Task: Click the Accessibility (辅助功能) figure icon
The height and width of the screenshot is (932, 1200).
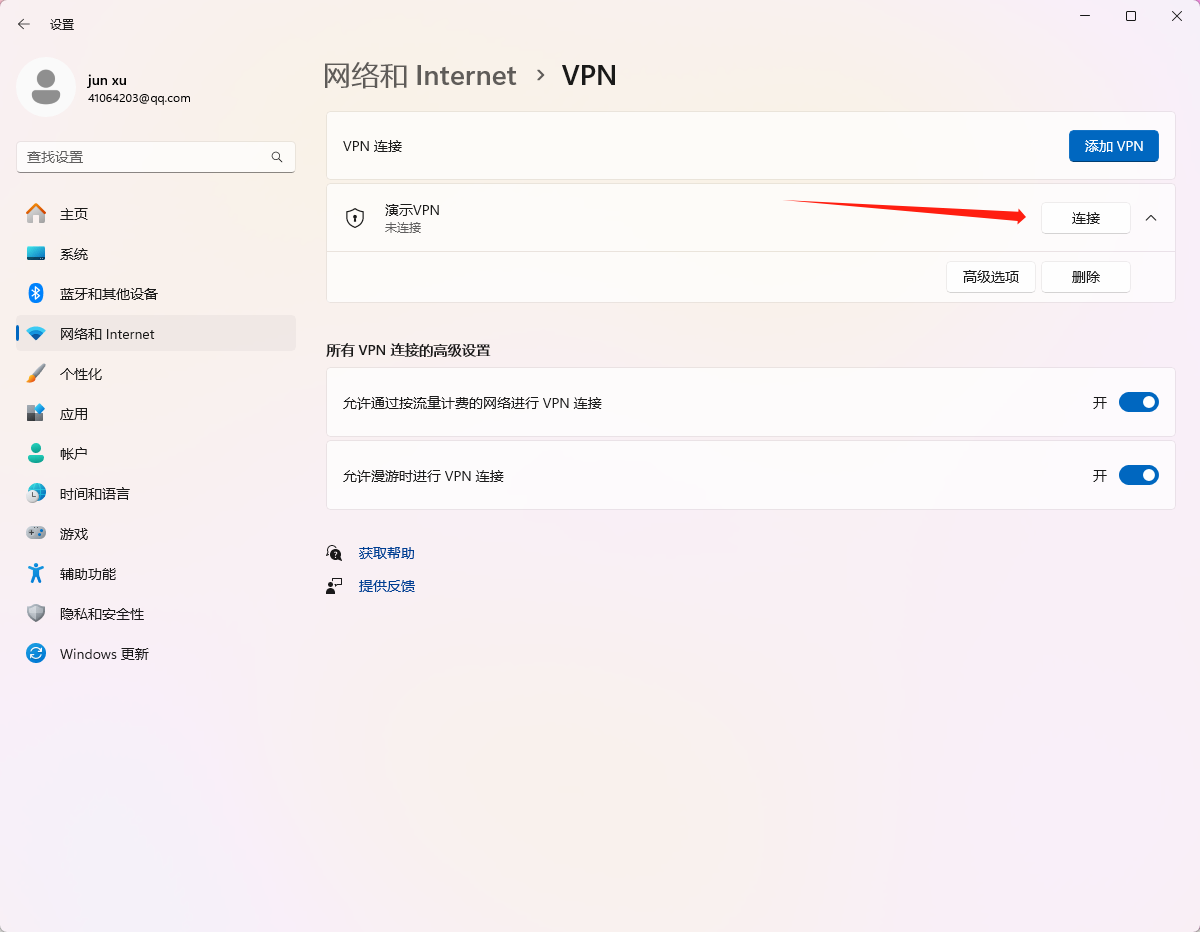Action: [x=36, y=574]
